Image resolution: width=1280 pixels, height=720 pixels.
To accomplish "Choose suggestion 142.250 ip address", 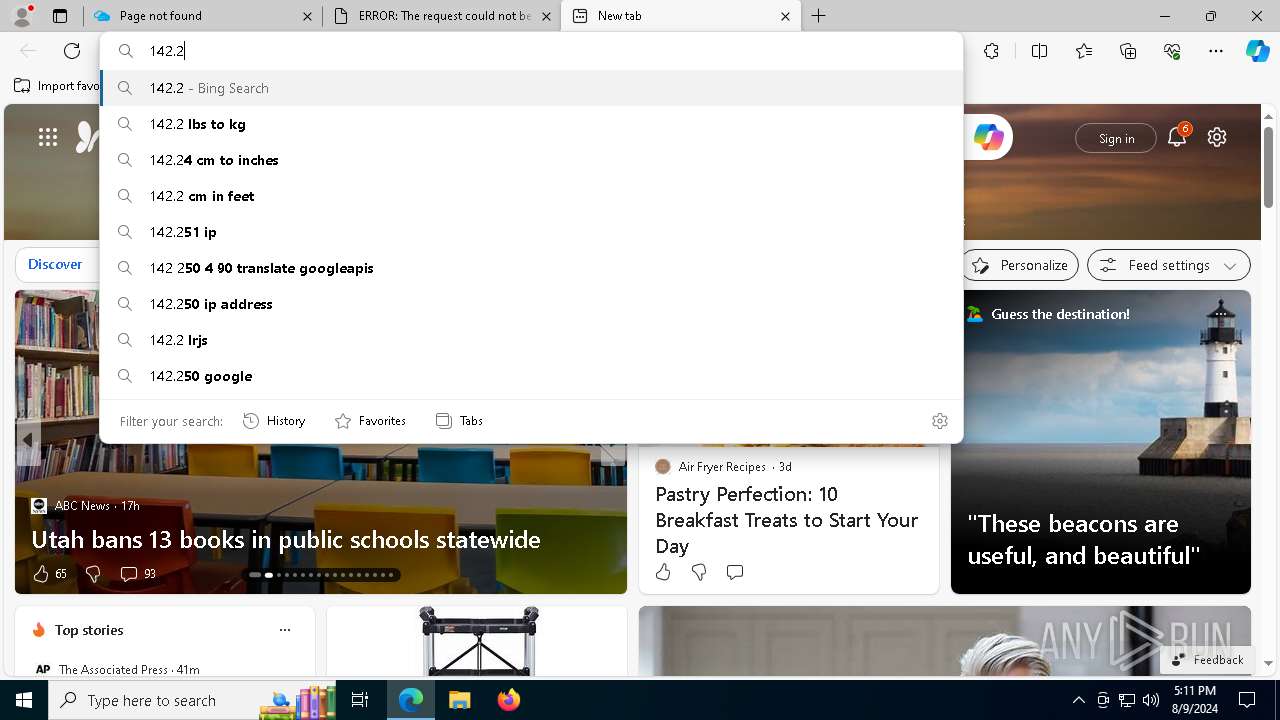I will (531, 304).
